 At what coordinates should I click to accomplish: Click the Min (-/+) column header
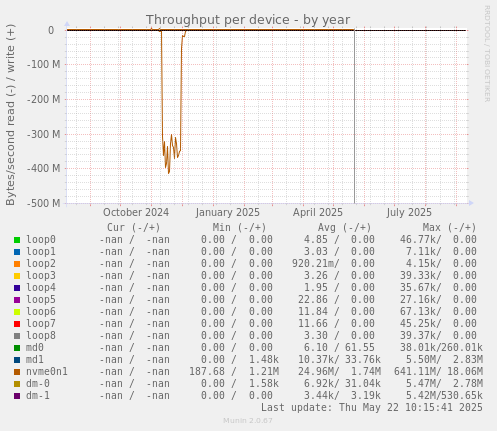(x=239, y=228)
